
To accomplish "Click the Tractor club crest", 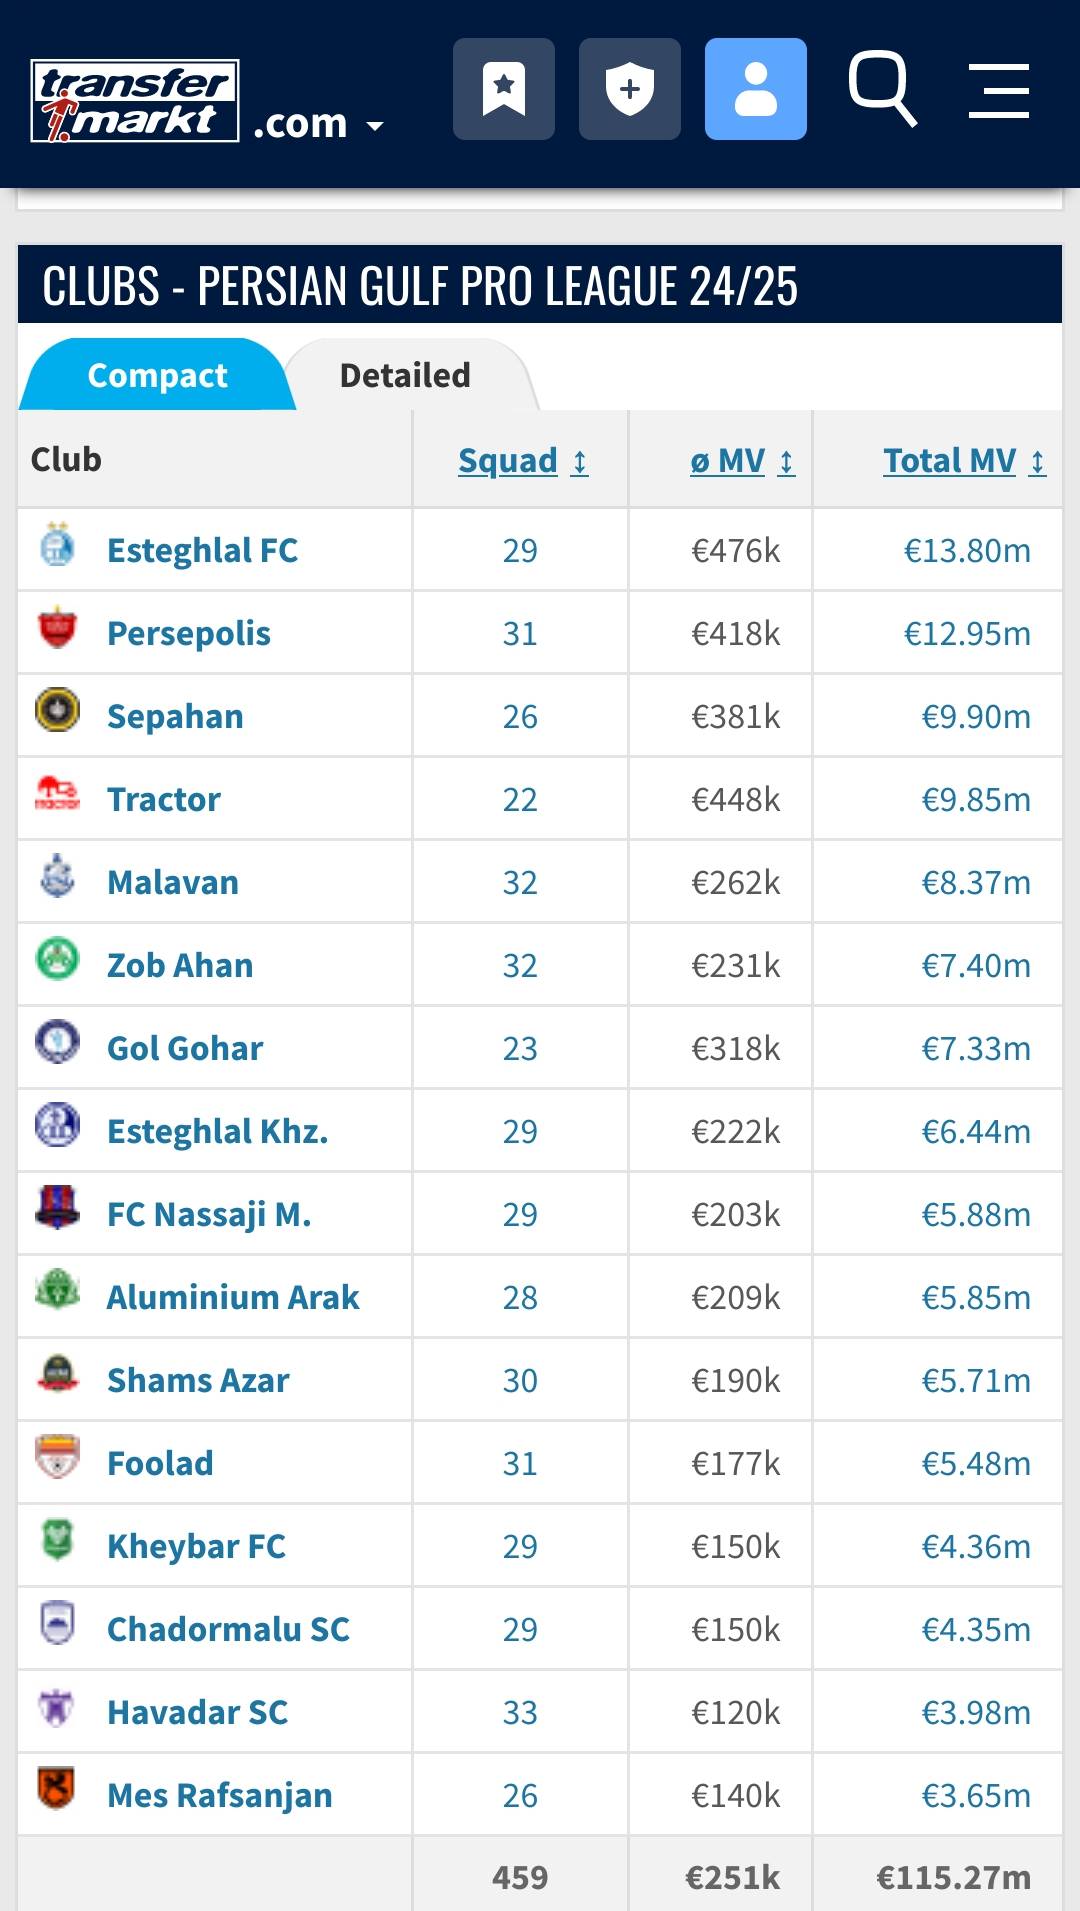I will pos(57,794).
